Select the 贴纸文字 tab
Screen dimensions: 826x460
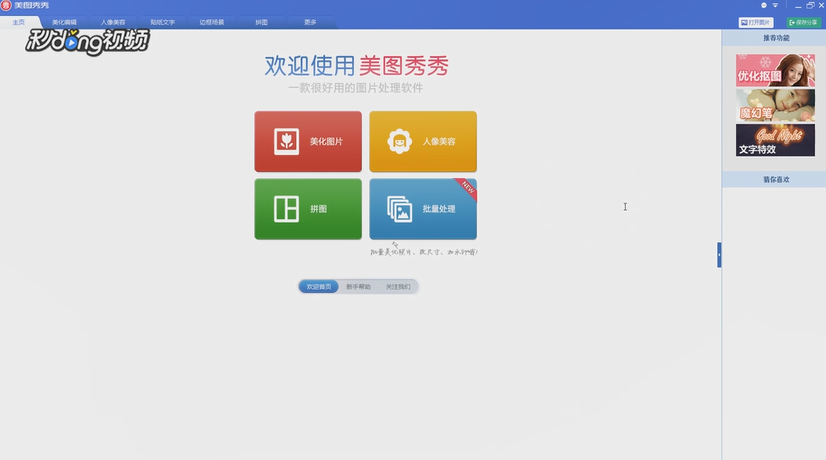pos(162,22)
